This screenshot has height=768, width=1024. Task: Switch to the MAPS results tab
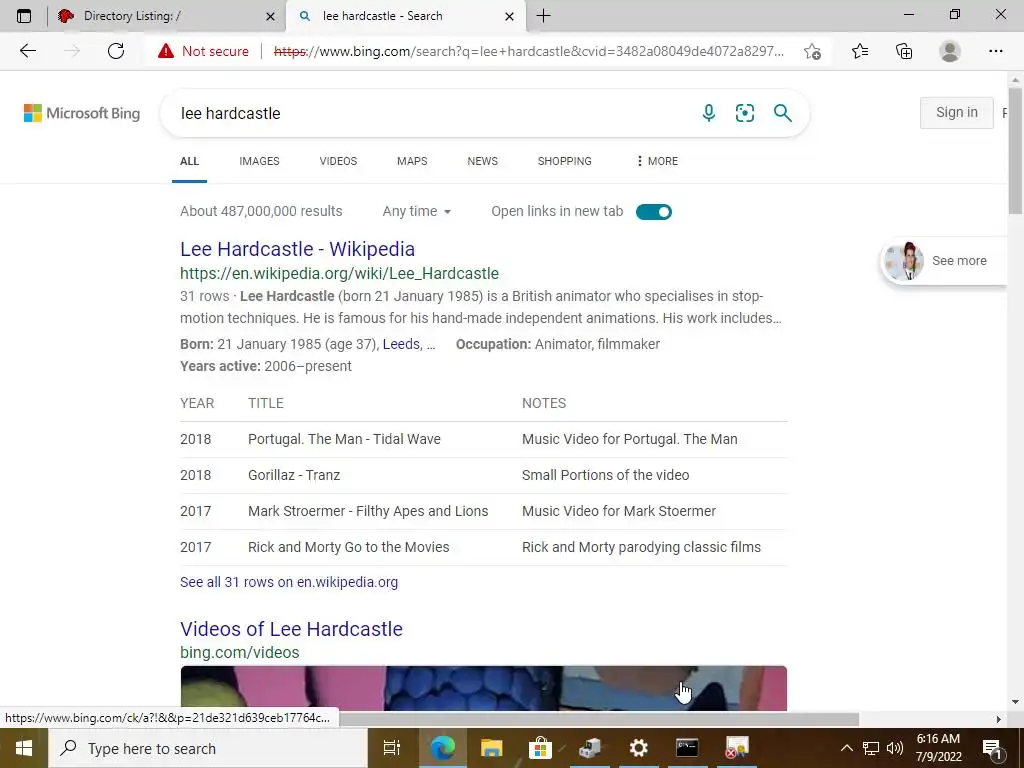point(412,161)
